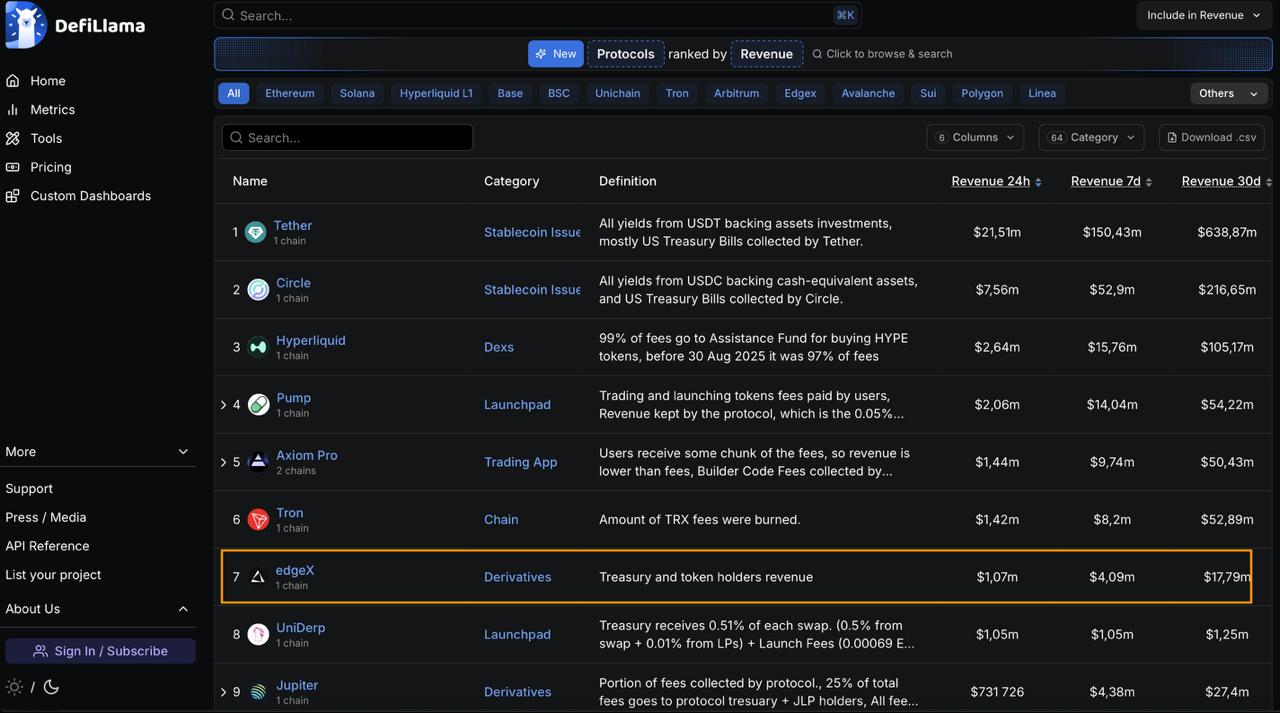The image size is (1280, 713).
Task: Click the Tether protocol icon
Action: pyautogui.click(x=256, y=232)
